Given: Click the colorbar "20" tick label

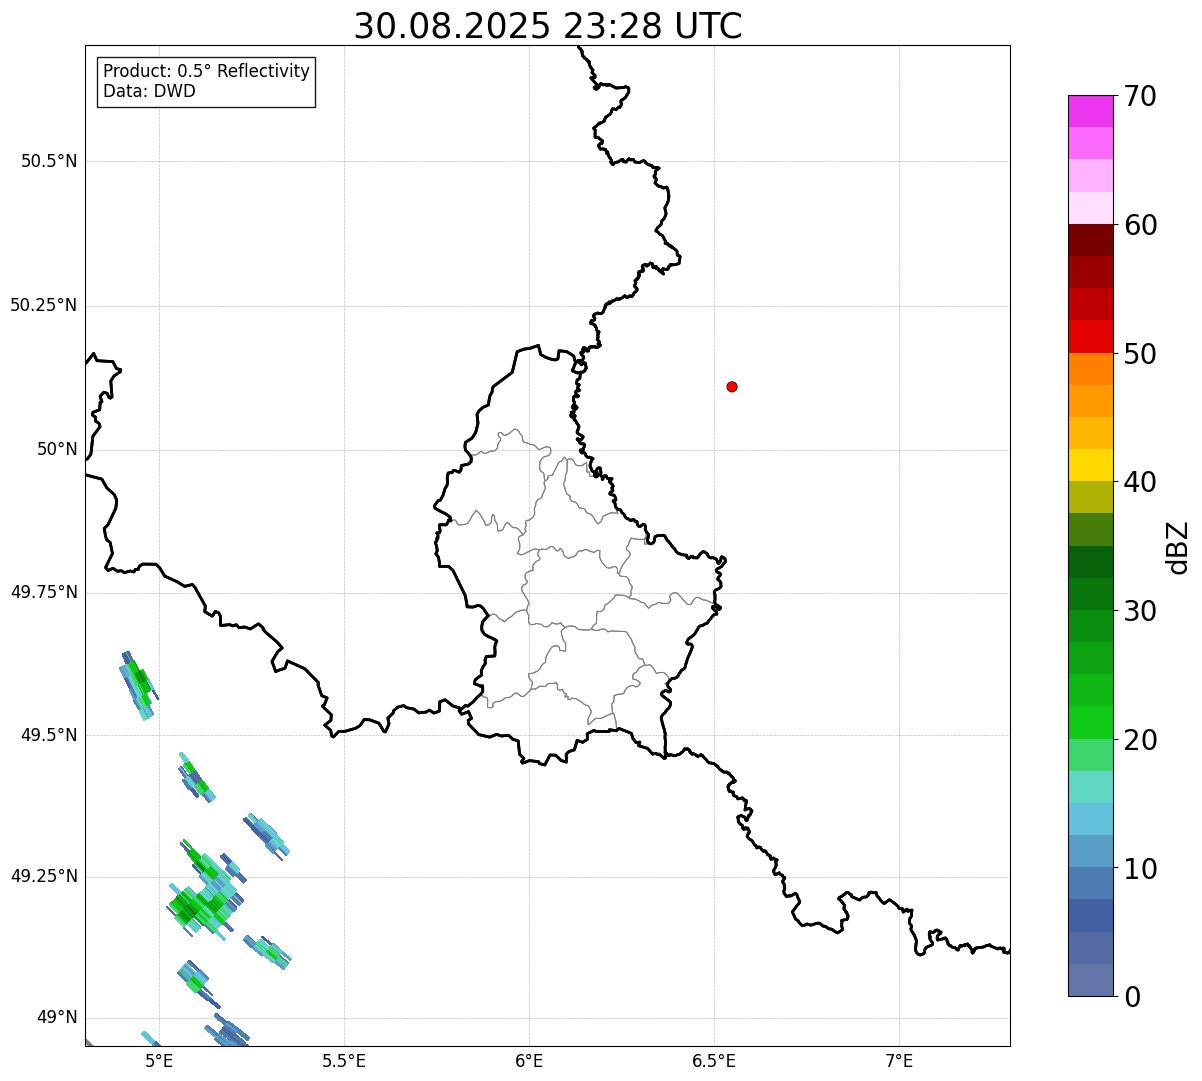Looking at the screenshot, I should coord(1141,740).
